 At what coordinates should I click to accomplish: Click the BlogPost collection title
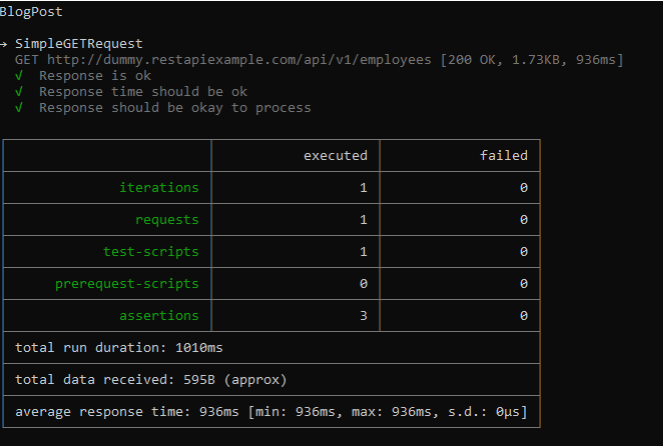point(29,12)
